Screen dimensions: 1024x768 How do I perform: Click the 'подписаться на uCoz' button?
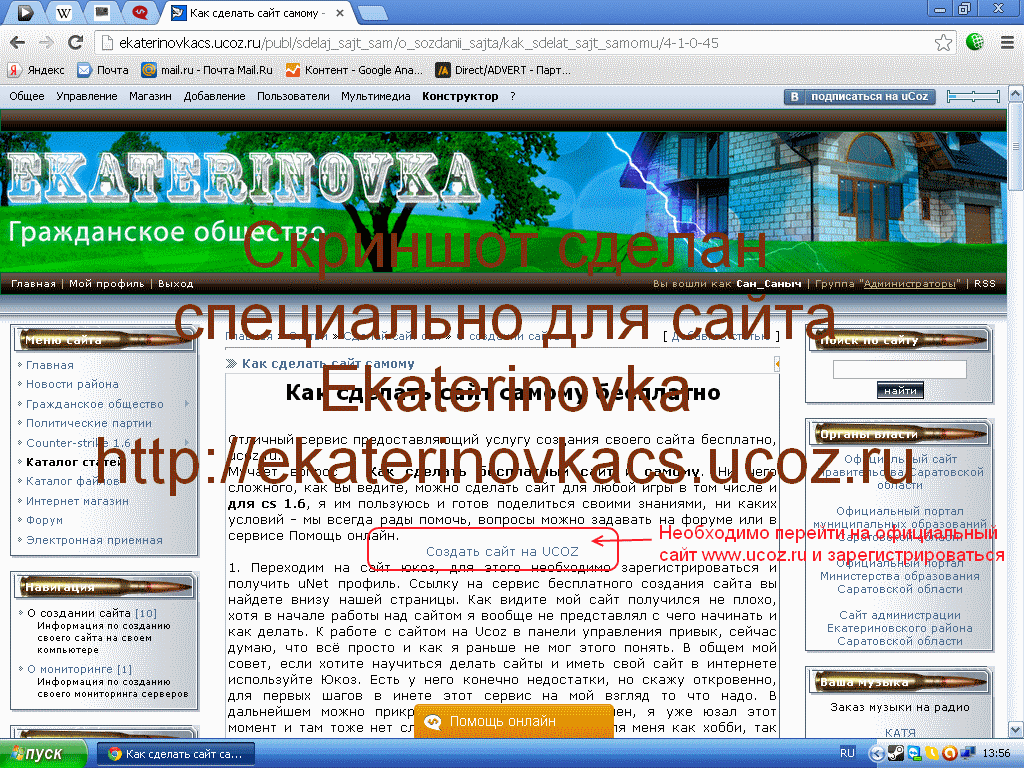[x=859, y=97]
